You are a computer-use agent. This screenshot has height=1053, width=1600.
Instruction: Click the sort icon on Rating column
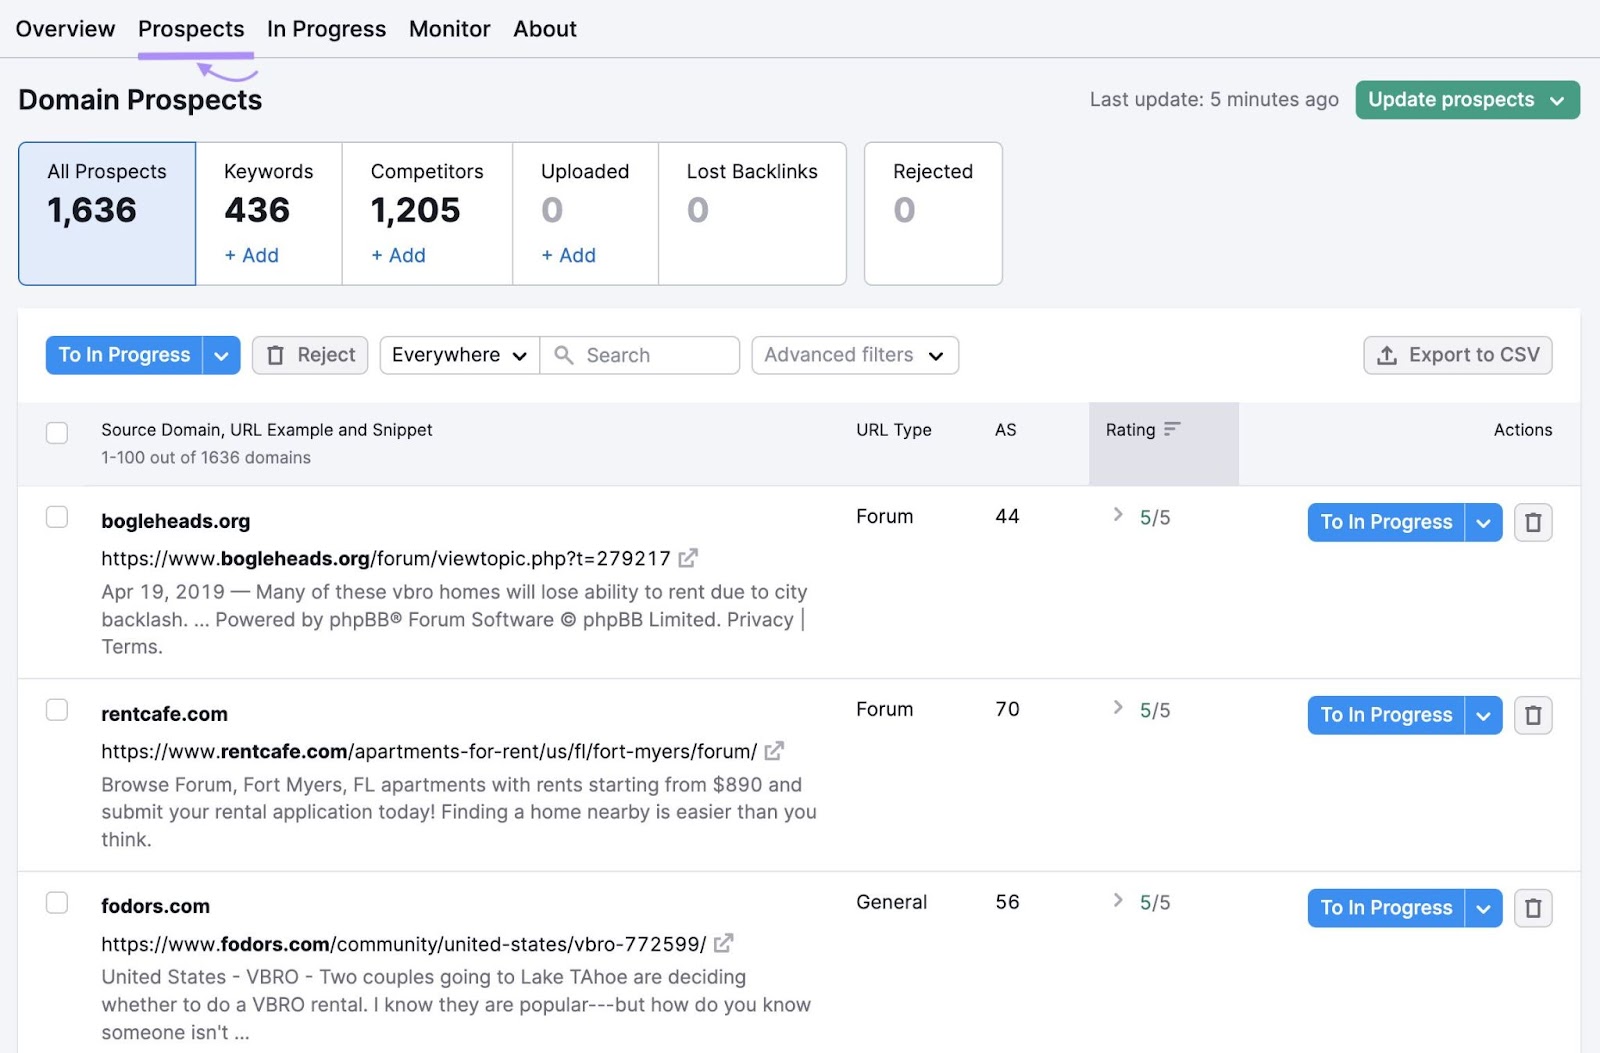pos(1174,429)
